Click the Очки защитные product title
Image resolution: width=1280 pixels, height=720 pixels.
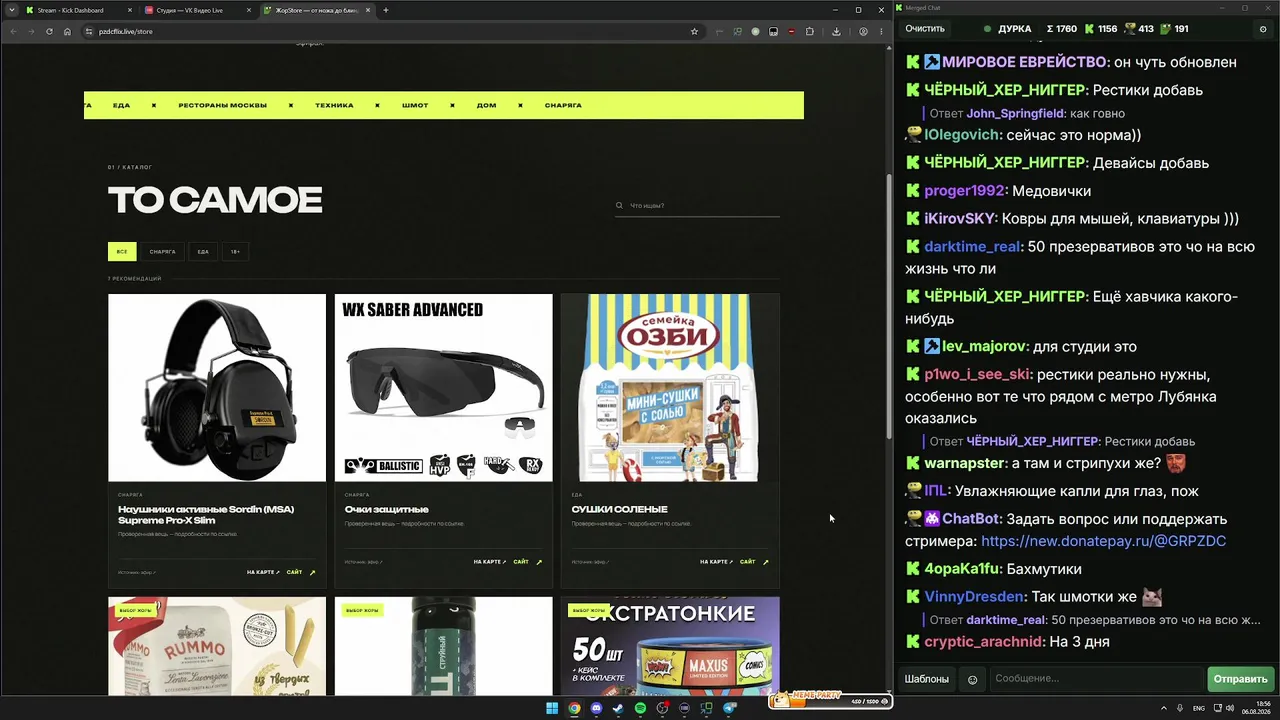387,510
